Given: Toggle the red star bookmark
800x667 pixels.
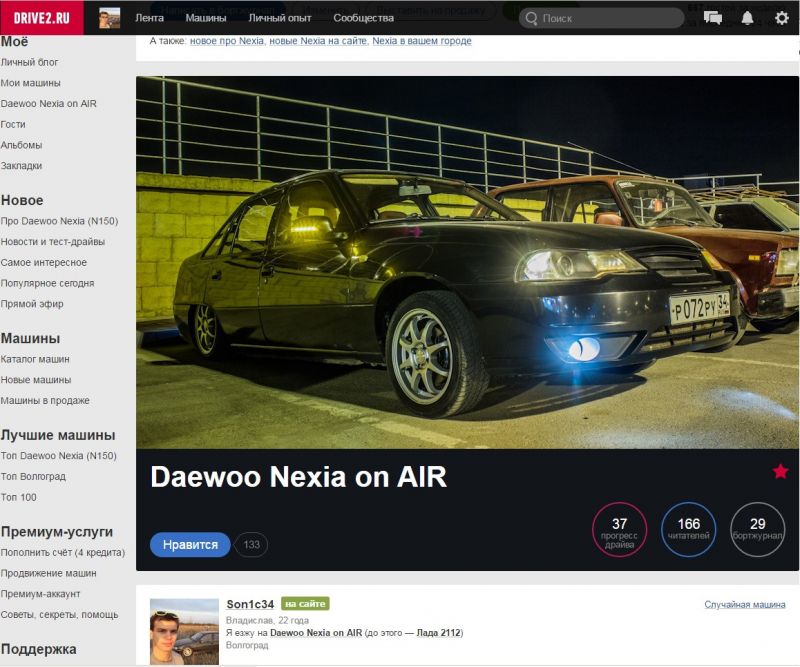Looking at the screenshot, I should tap(780, 471).
